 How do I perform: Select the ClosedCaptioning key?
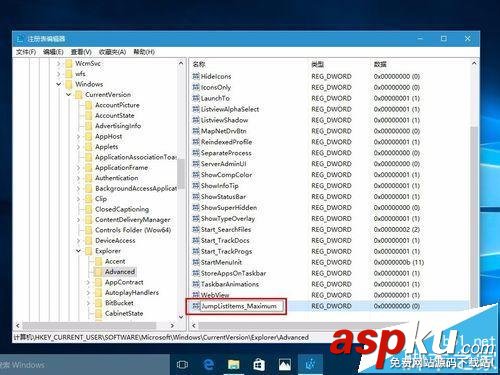[x=122, y=209]
